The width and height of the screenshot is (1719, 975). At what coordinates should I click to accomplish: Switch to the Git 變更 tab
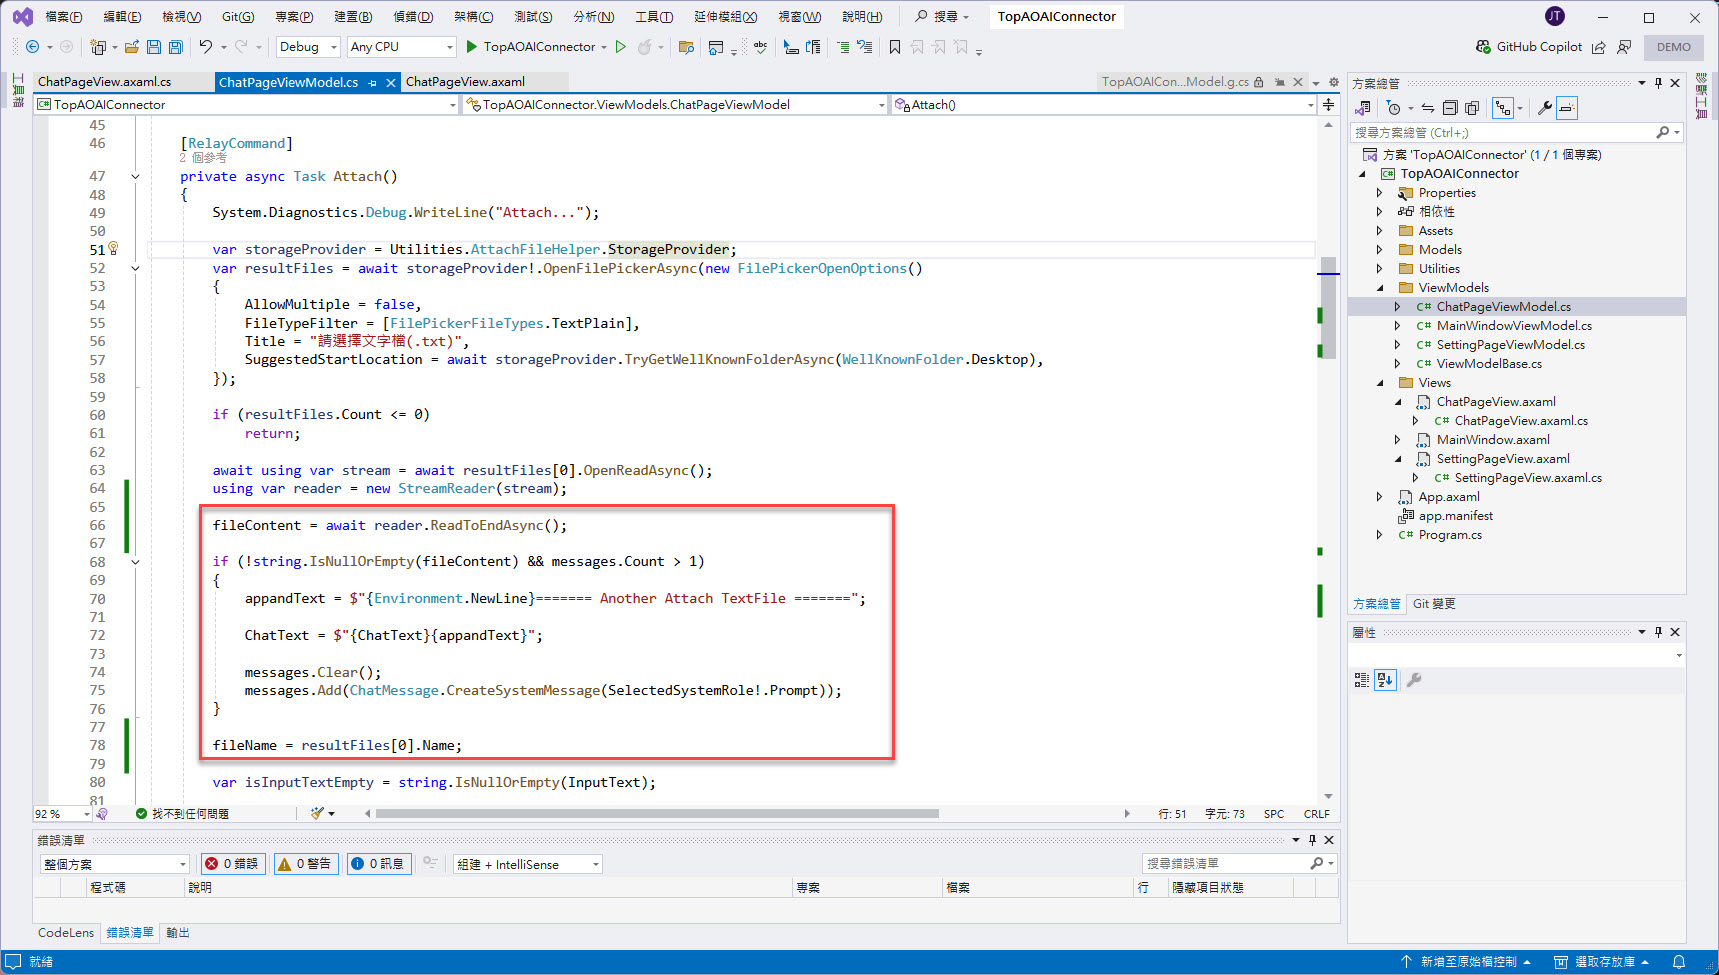click(x=1434, y=604)
